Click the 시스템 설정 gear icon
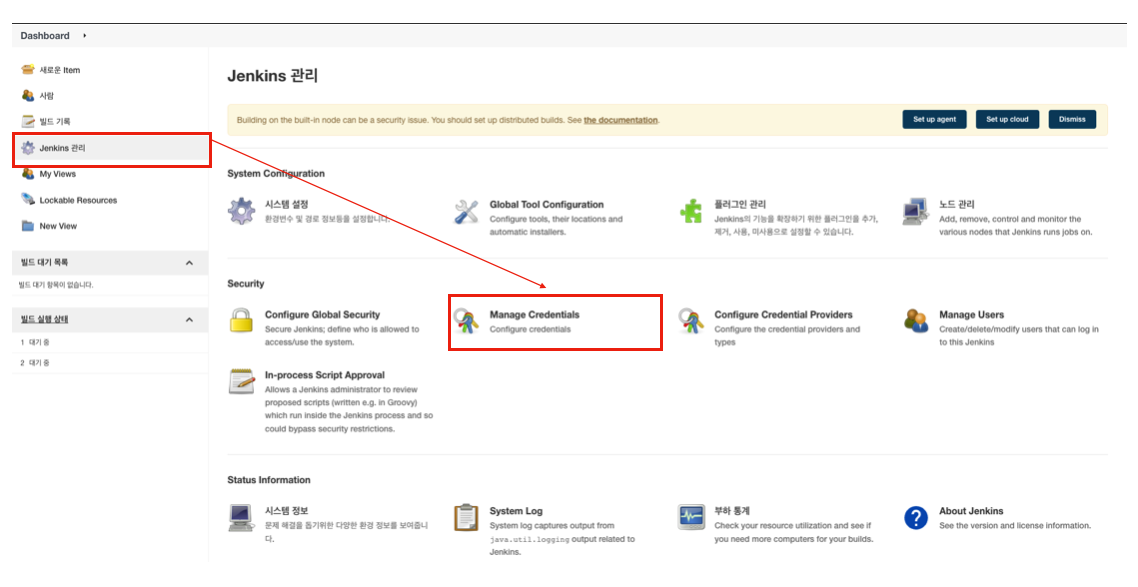Screen dimensions: 1138x587 (242, 211)
